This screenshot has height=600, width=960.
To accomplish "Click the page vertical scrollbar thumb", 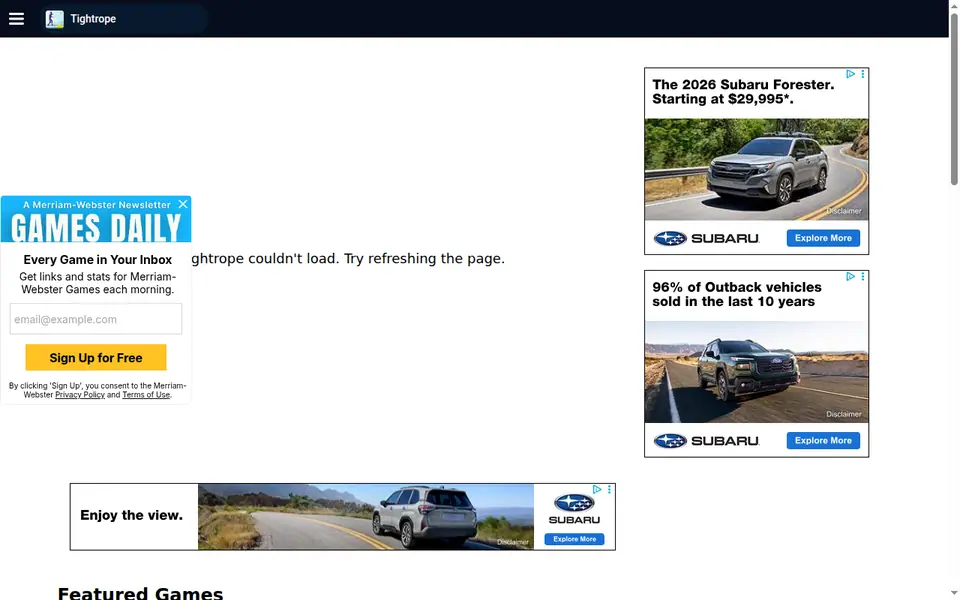I will click(x=954, y=98).
